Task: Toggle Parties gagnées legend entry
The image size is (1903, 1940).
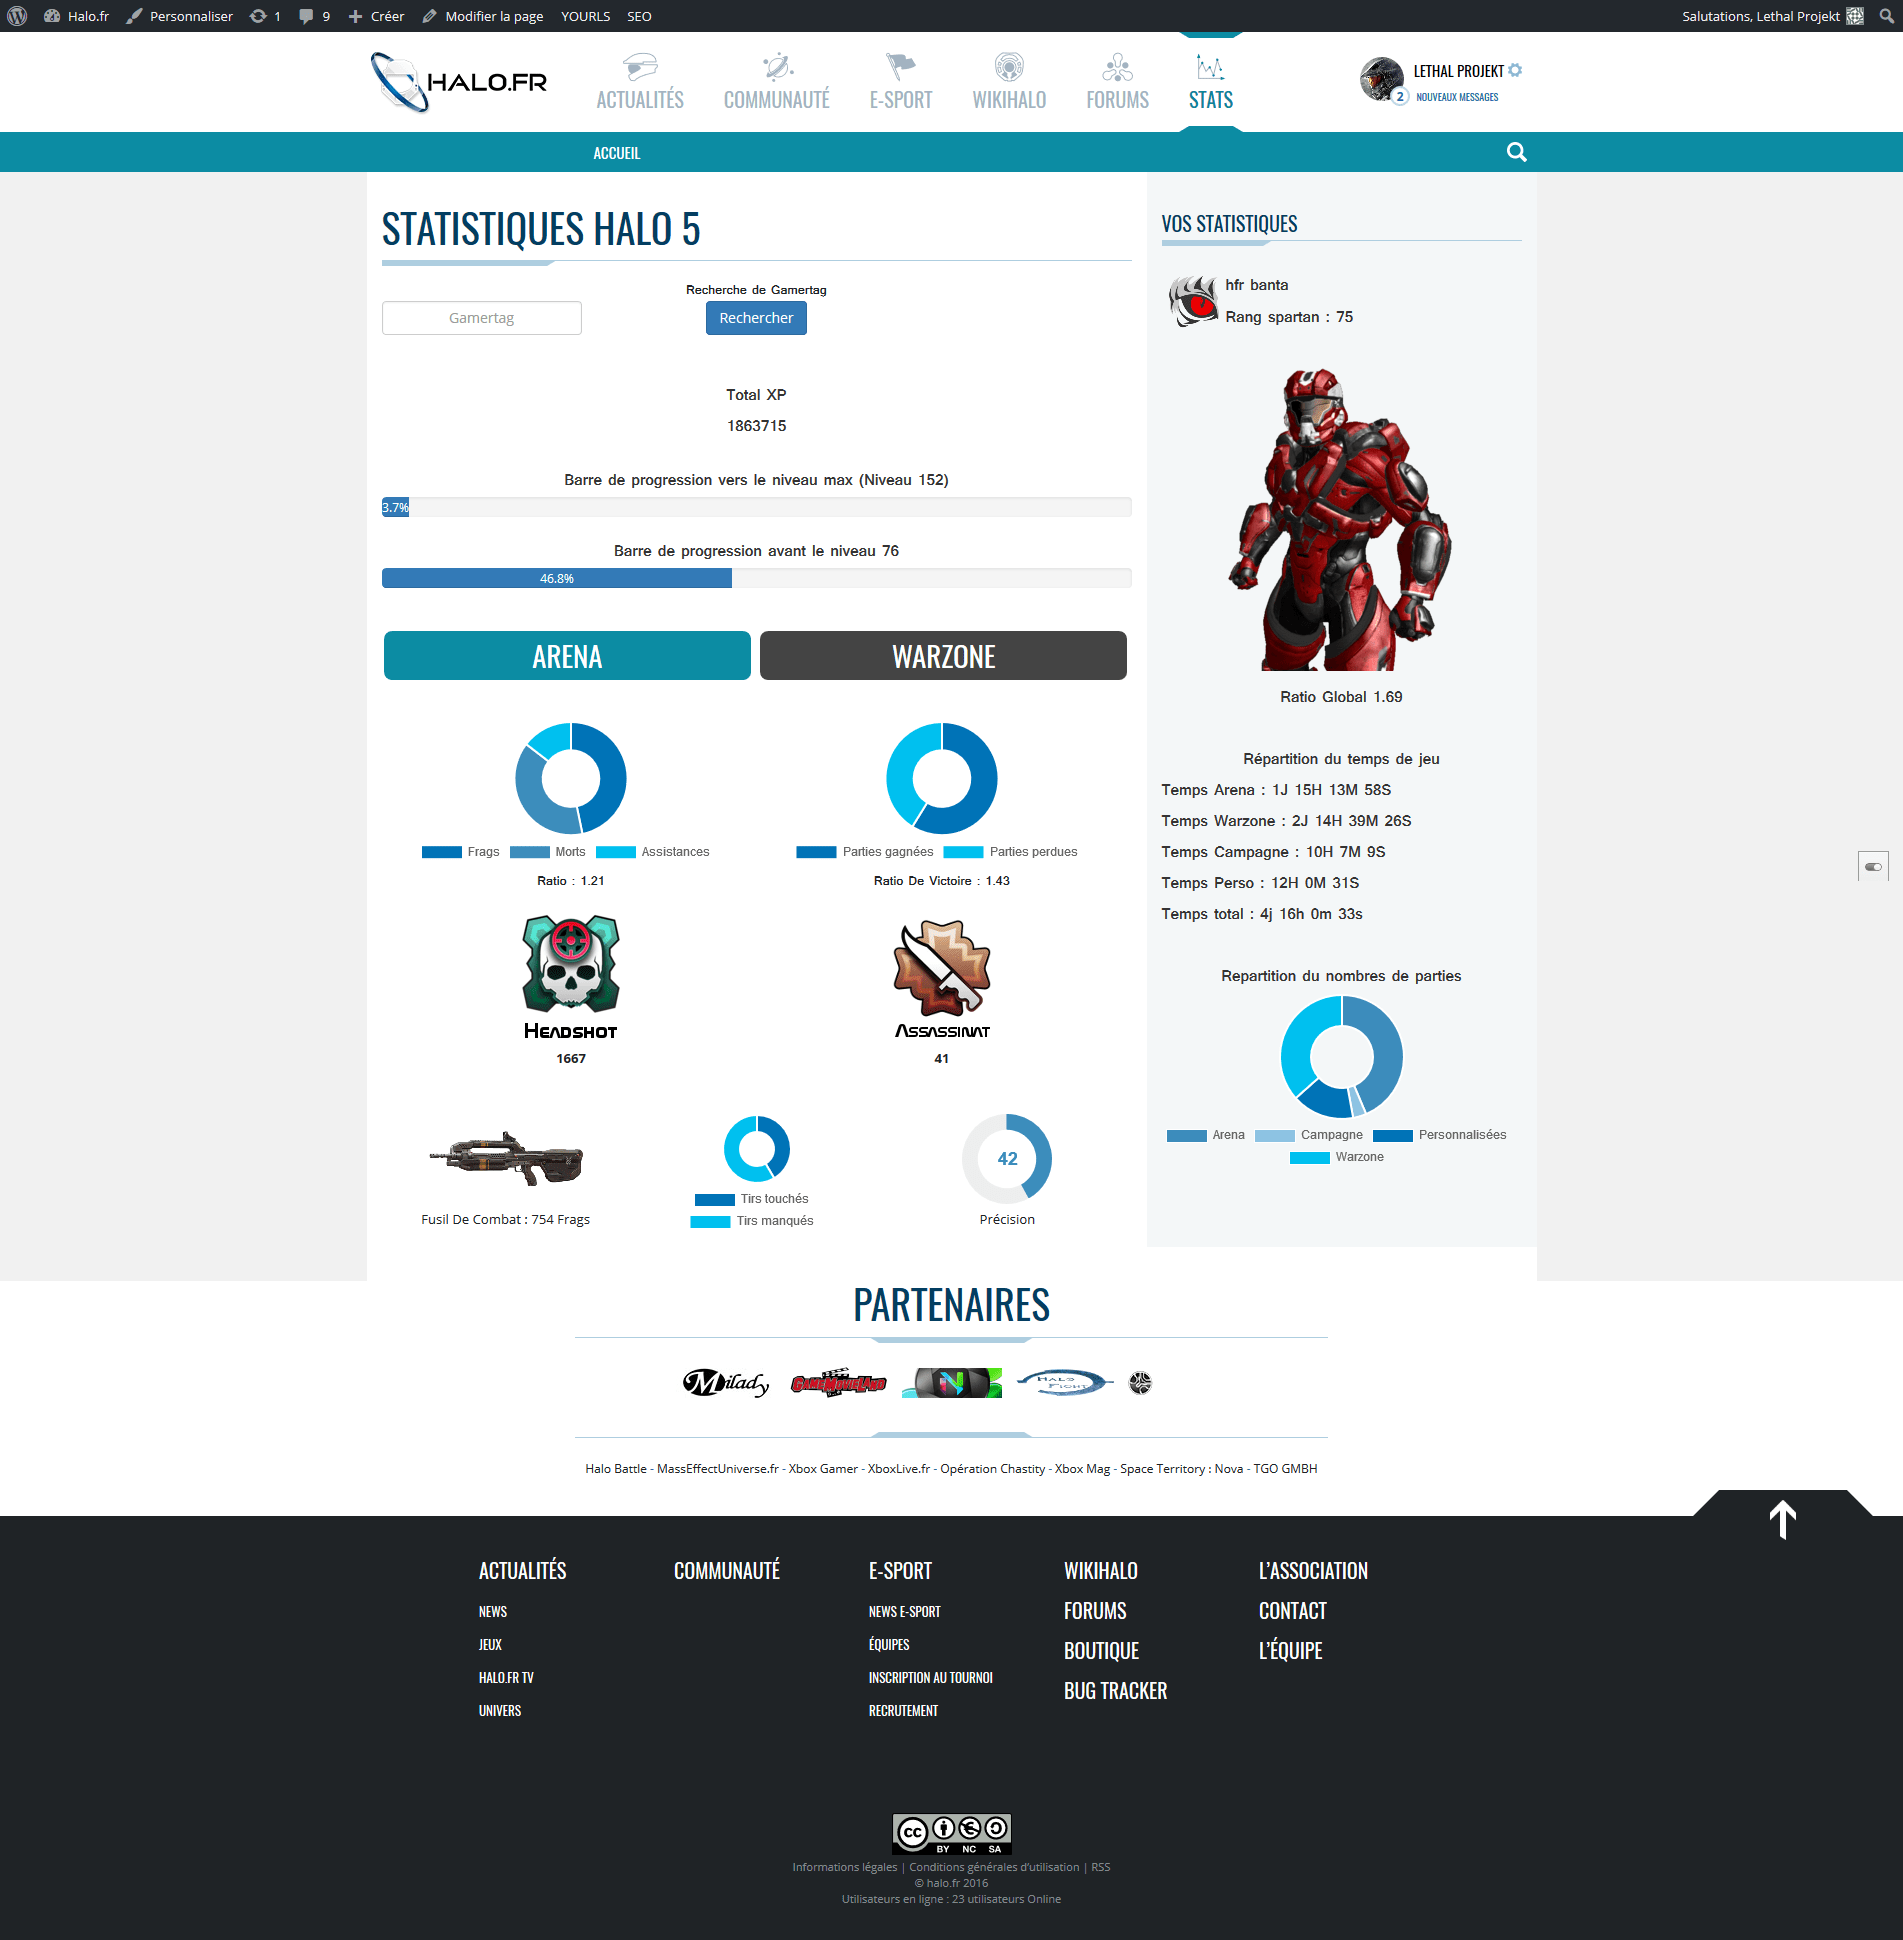Action: click(x=865, y=852)
